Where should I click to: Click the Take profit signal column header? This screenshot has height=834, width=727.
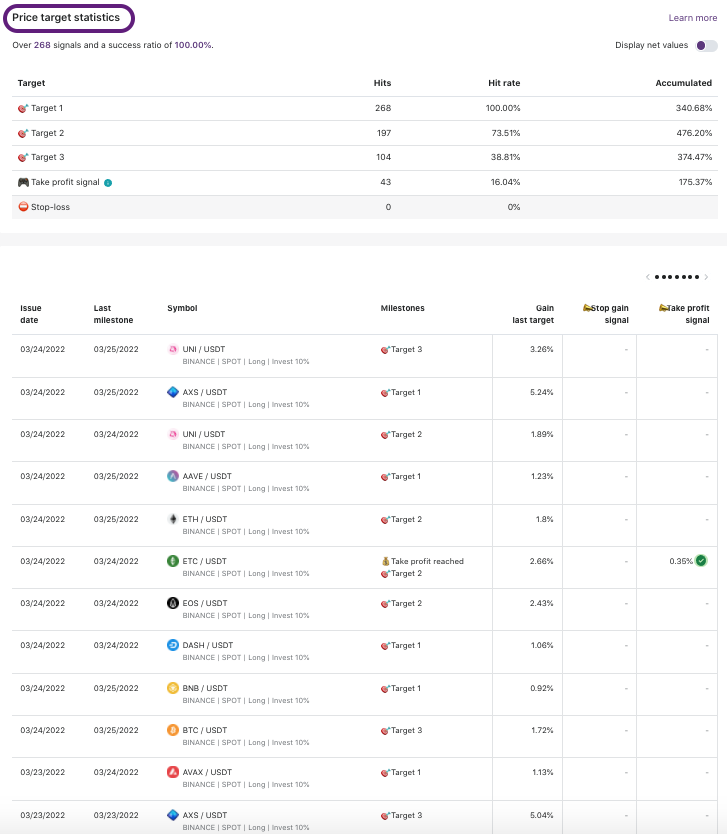[685, 314]
